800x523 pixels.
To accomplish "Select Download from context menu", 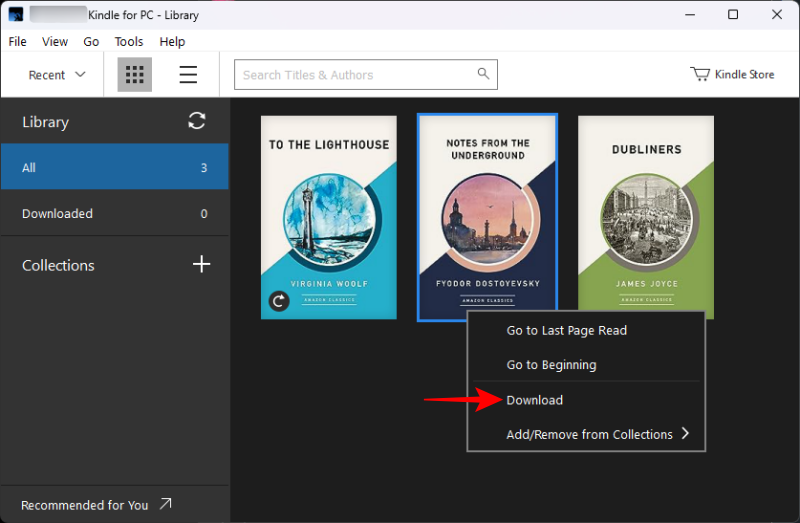I will (535, 400).
